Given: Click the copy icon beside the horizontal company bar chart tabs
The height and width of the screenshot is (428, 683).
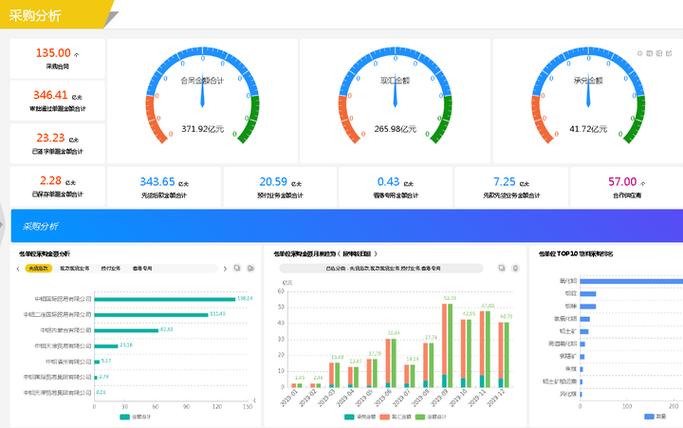Looking at the screenshot, I should (x=237, y=268).
